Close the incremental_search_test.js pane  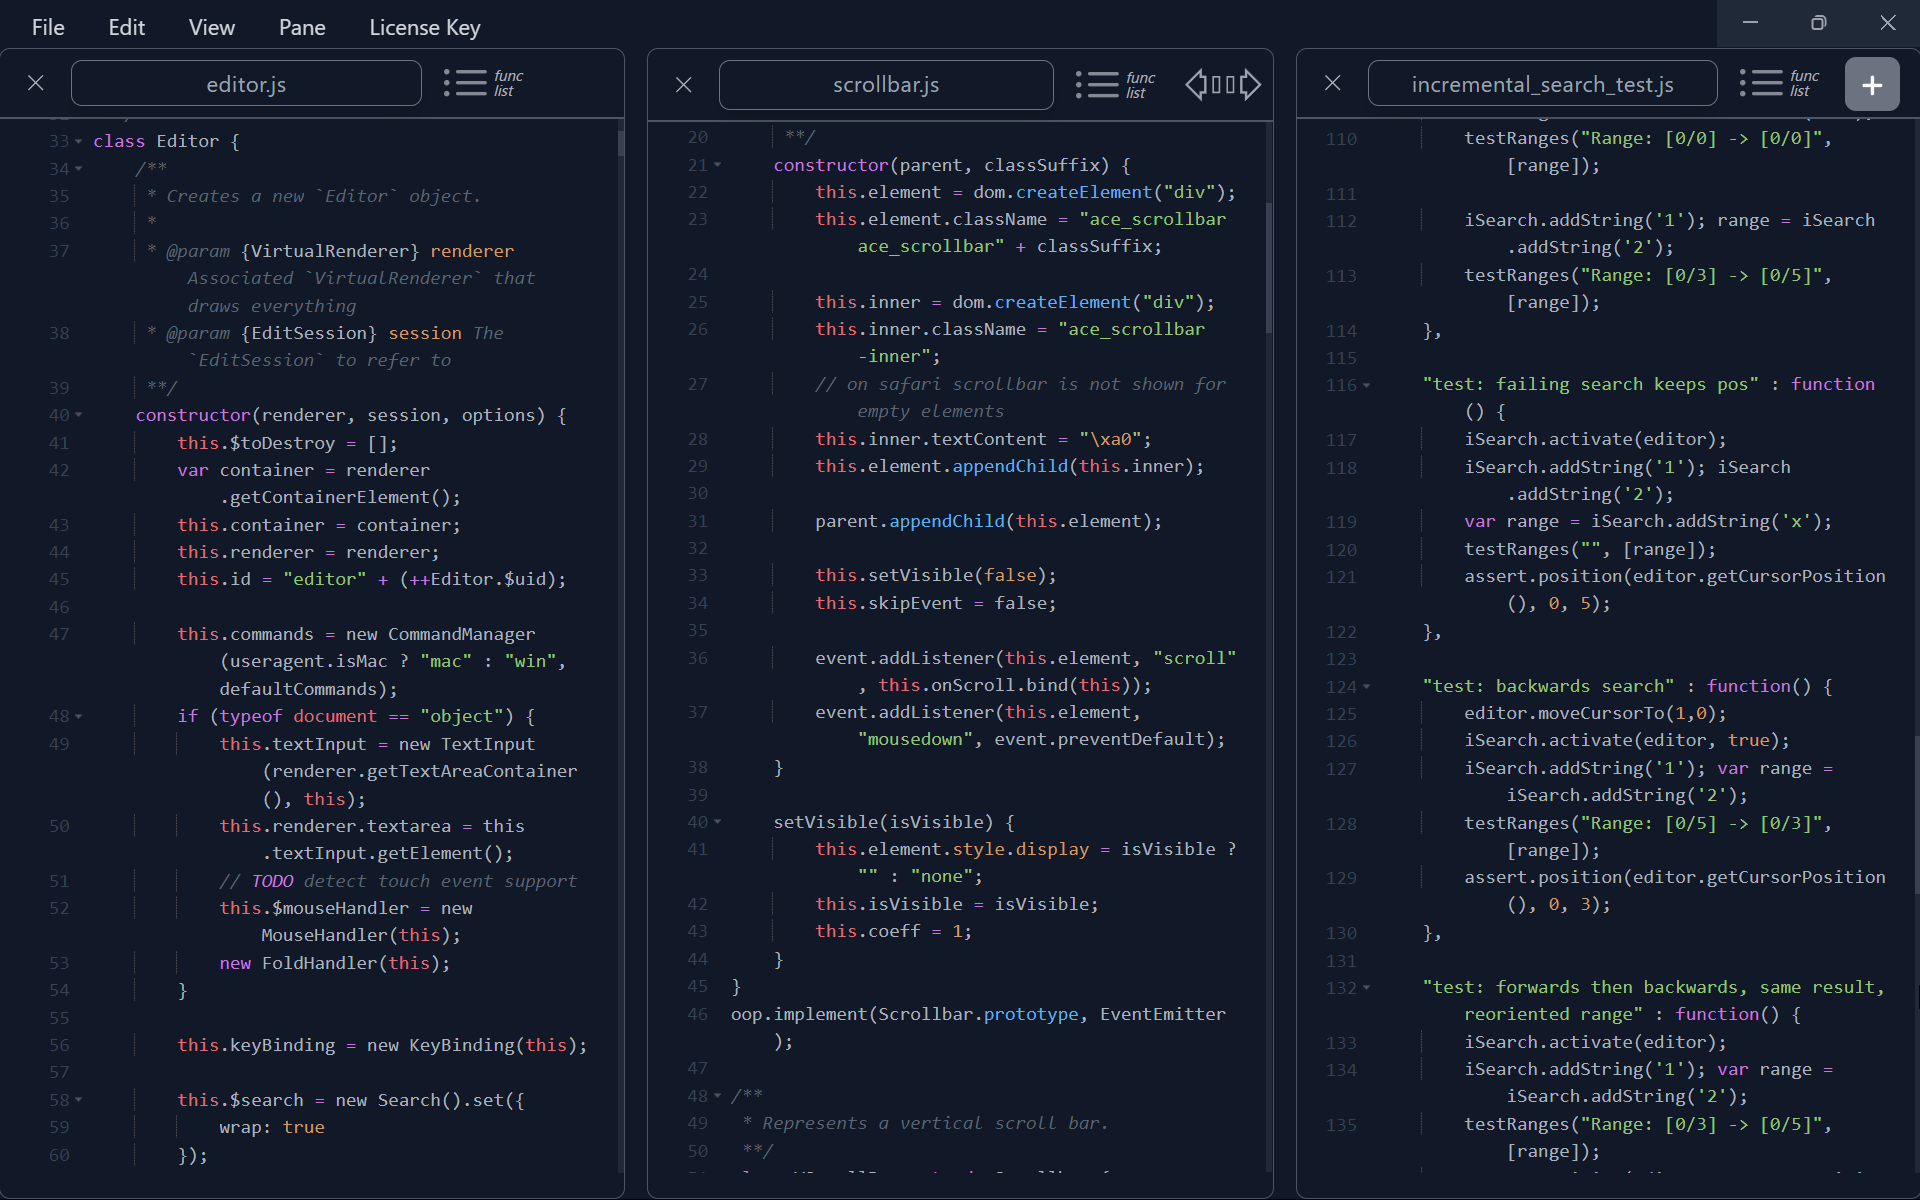[1332, 83]
